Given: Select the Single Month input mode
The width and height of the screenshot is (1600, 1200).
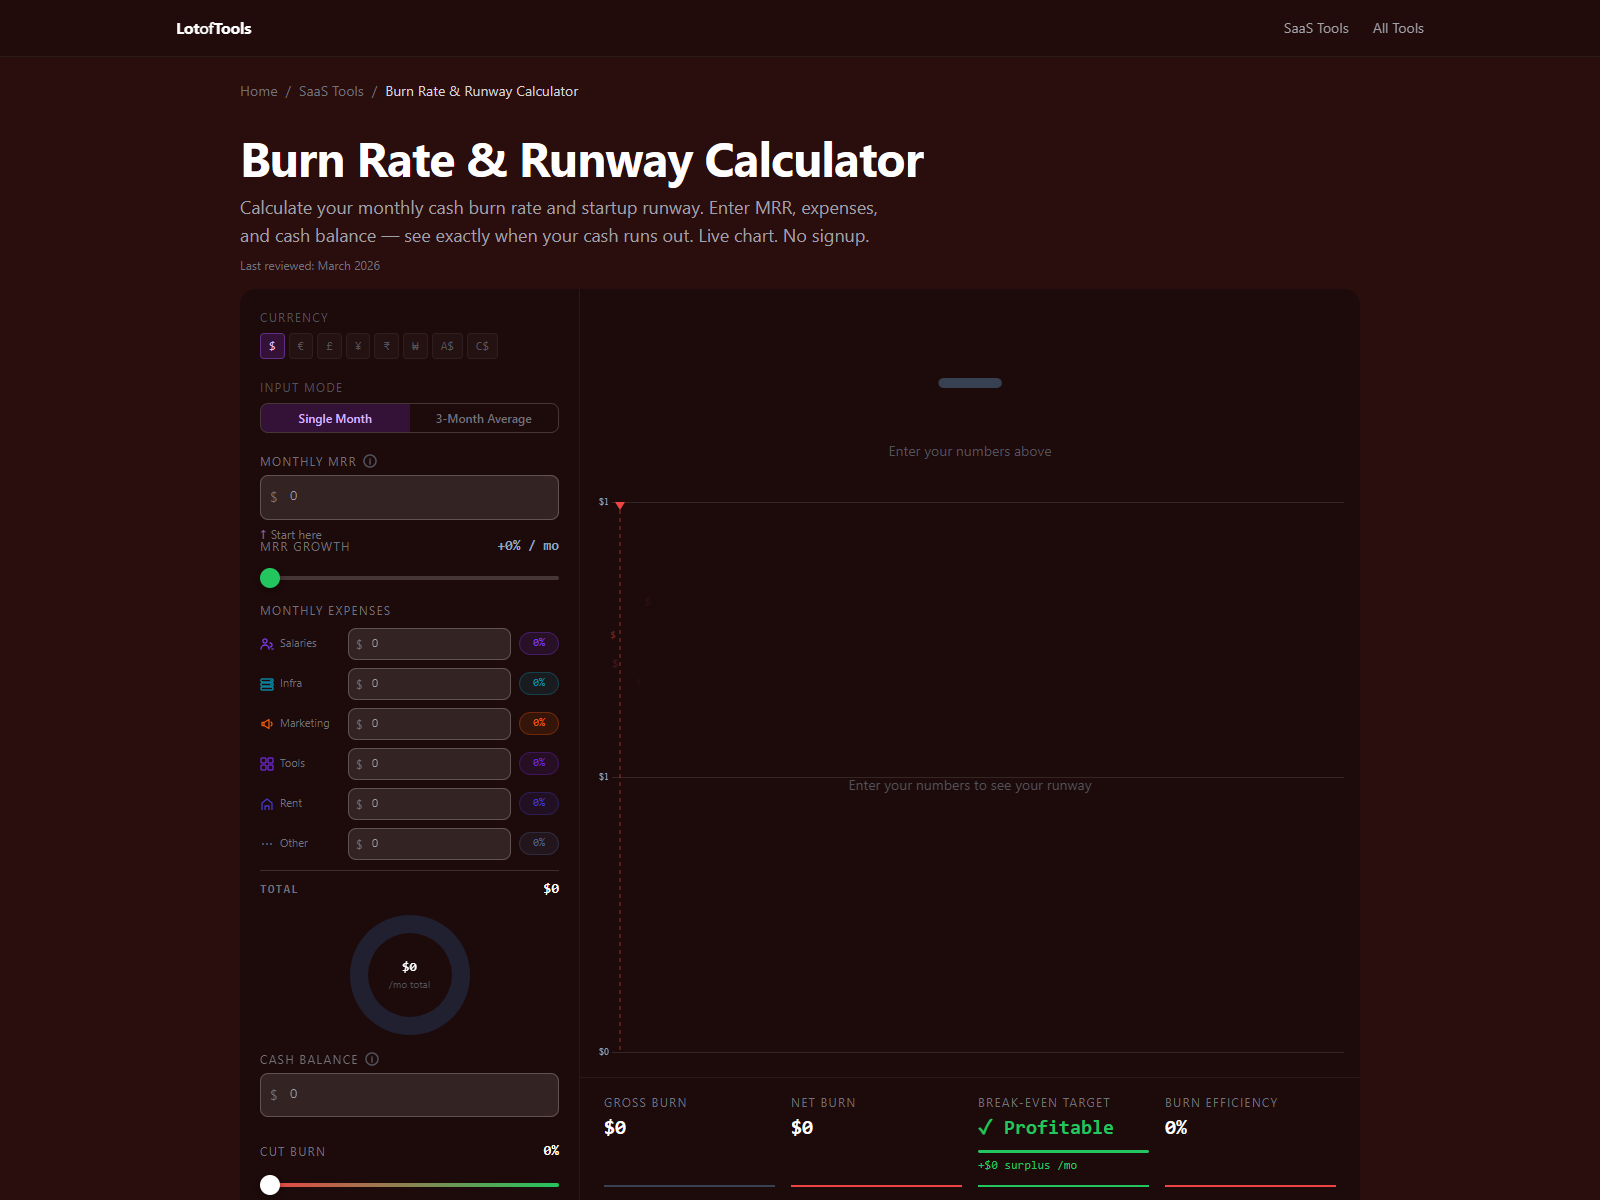Looking at the screenshot, I should (x=335, y=419).
